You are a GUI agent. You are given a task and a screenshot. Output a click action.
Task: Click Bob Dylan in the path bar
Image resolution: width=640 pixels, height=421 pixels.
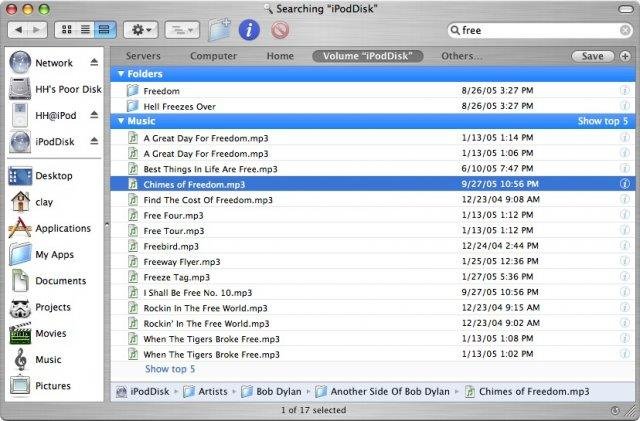[x=271, y=392]
